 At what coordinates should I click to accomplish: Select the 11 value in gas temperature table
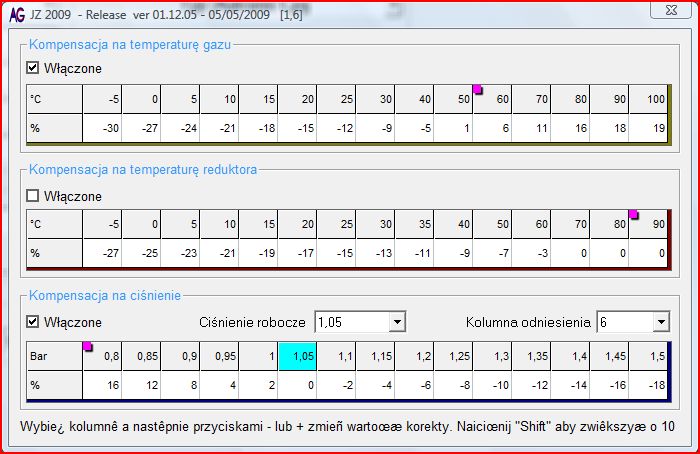click(x=531, y=128)
